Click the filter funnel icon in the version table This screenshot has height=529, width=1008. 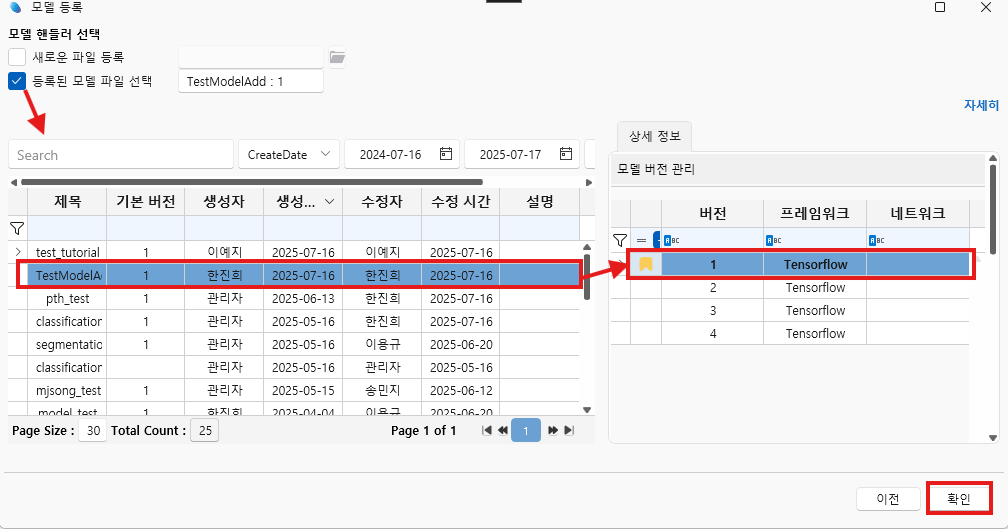(620, 240)
